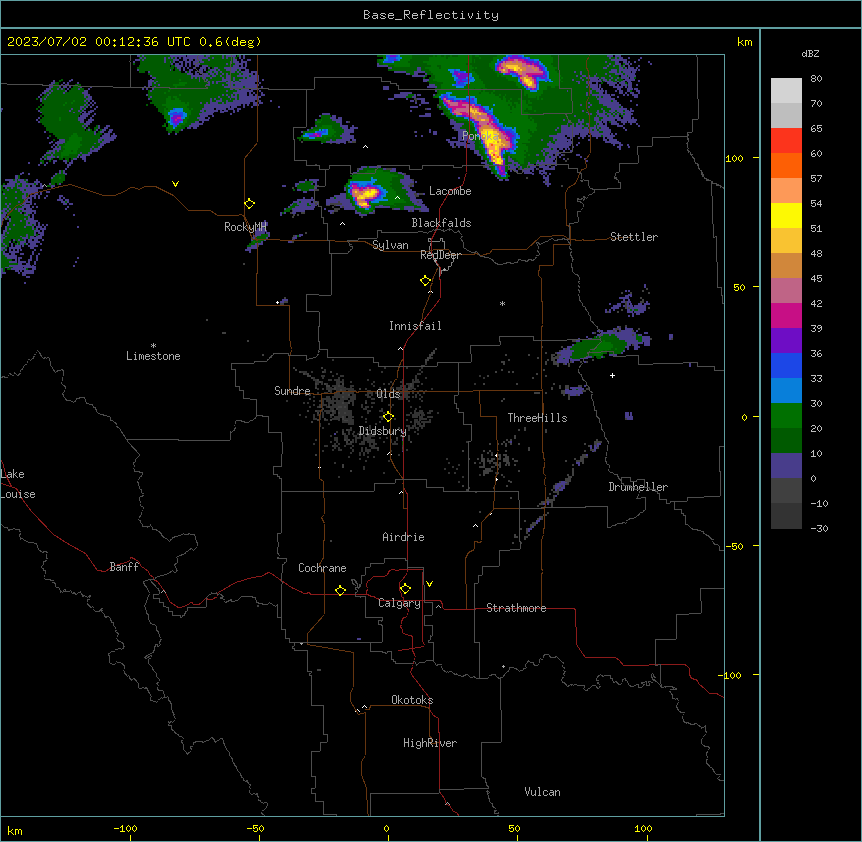Click the Innisfail city label

[x=415, y=326]
